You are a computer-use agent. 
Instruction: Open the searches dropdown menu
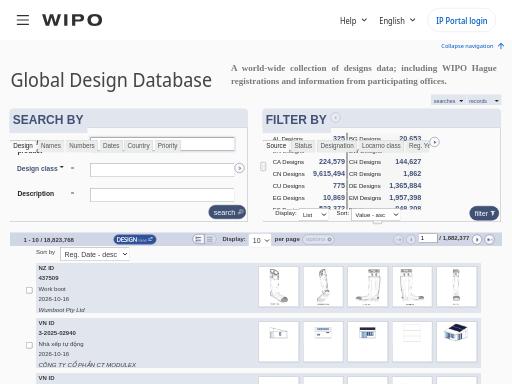(448, 101)
